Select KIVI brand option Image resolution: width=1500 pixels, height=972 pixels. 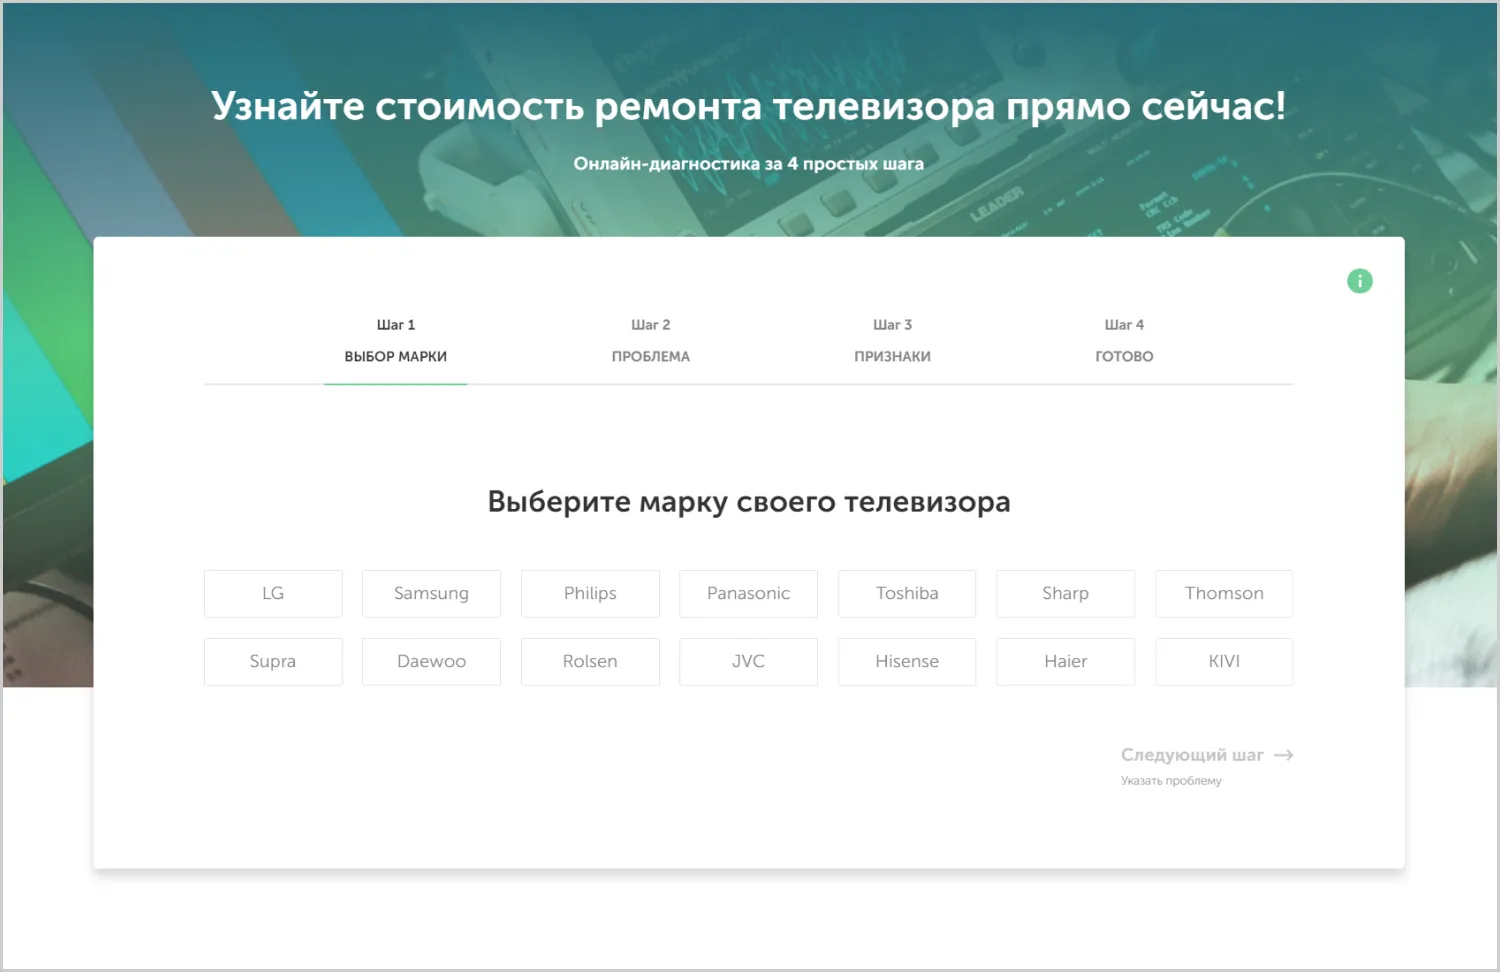tap(1224, 662)
